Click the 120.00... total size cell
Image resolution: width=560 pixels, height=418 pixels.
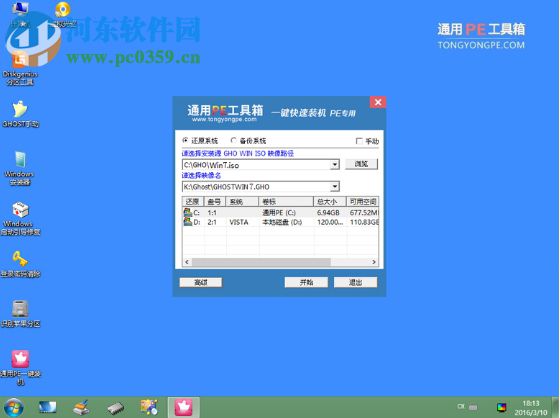(330, 222)
